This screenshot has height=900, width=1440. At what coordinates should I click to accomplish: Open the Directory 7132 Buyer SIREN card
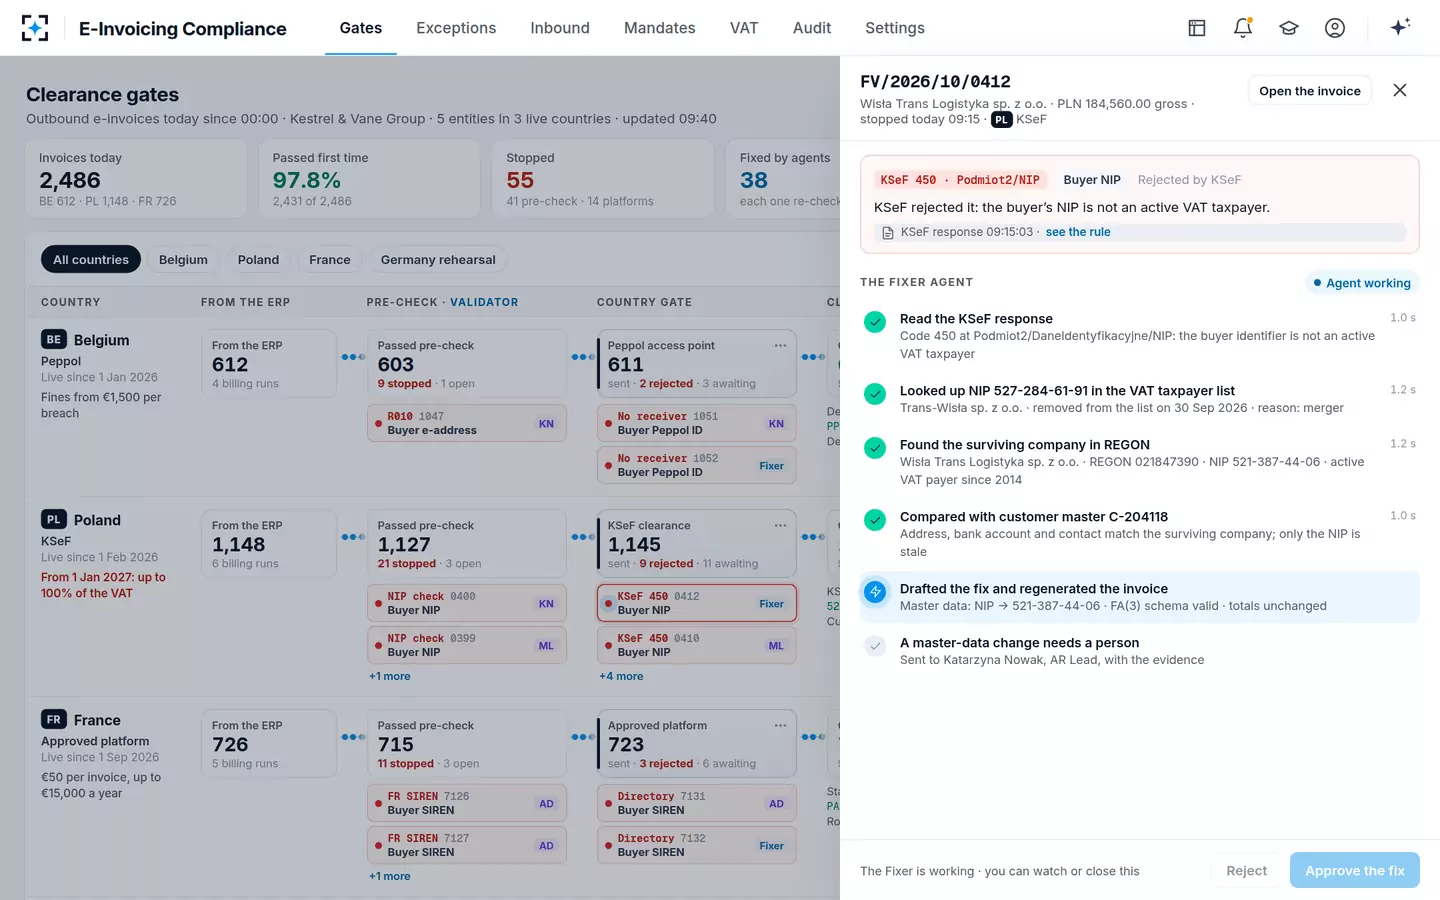click(x=697, y=845)
